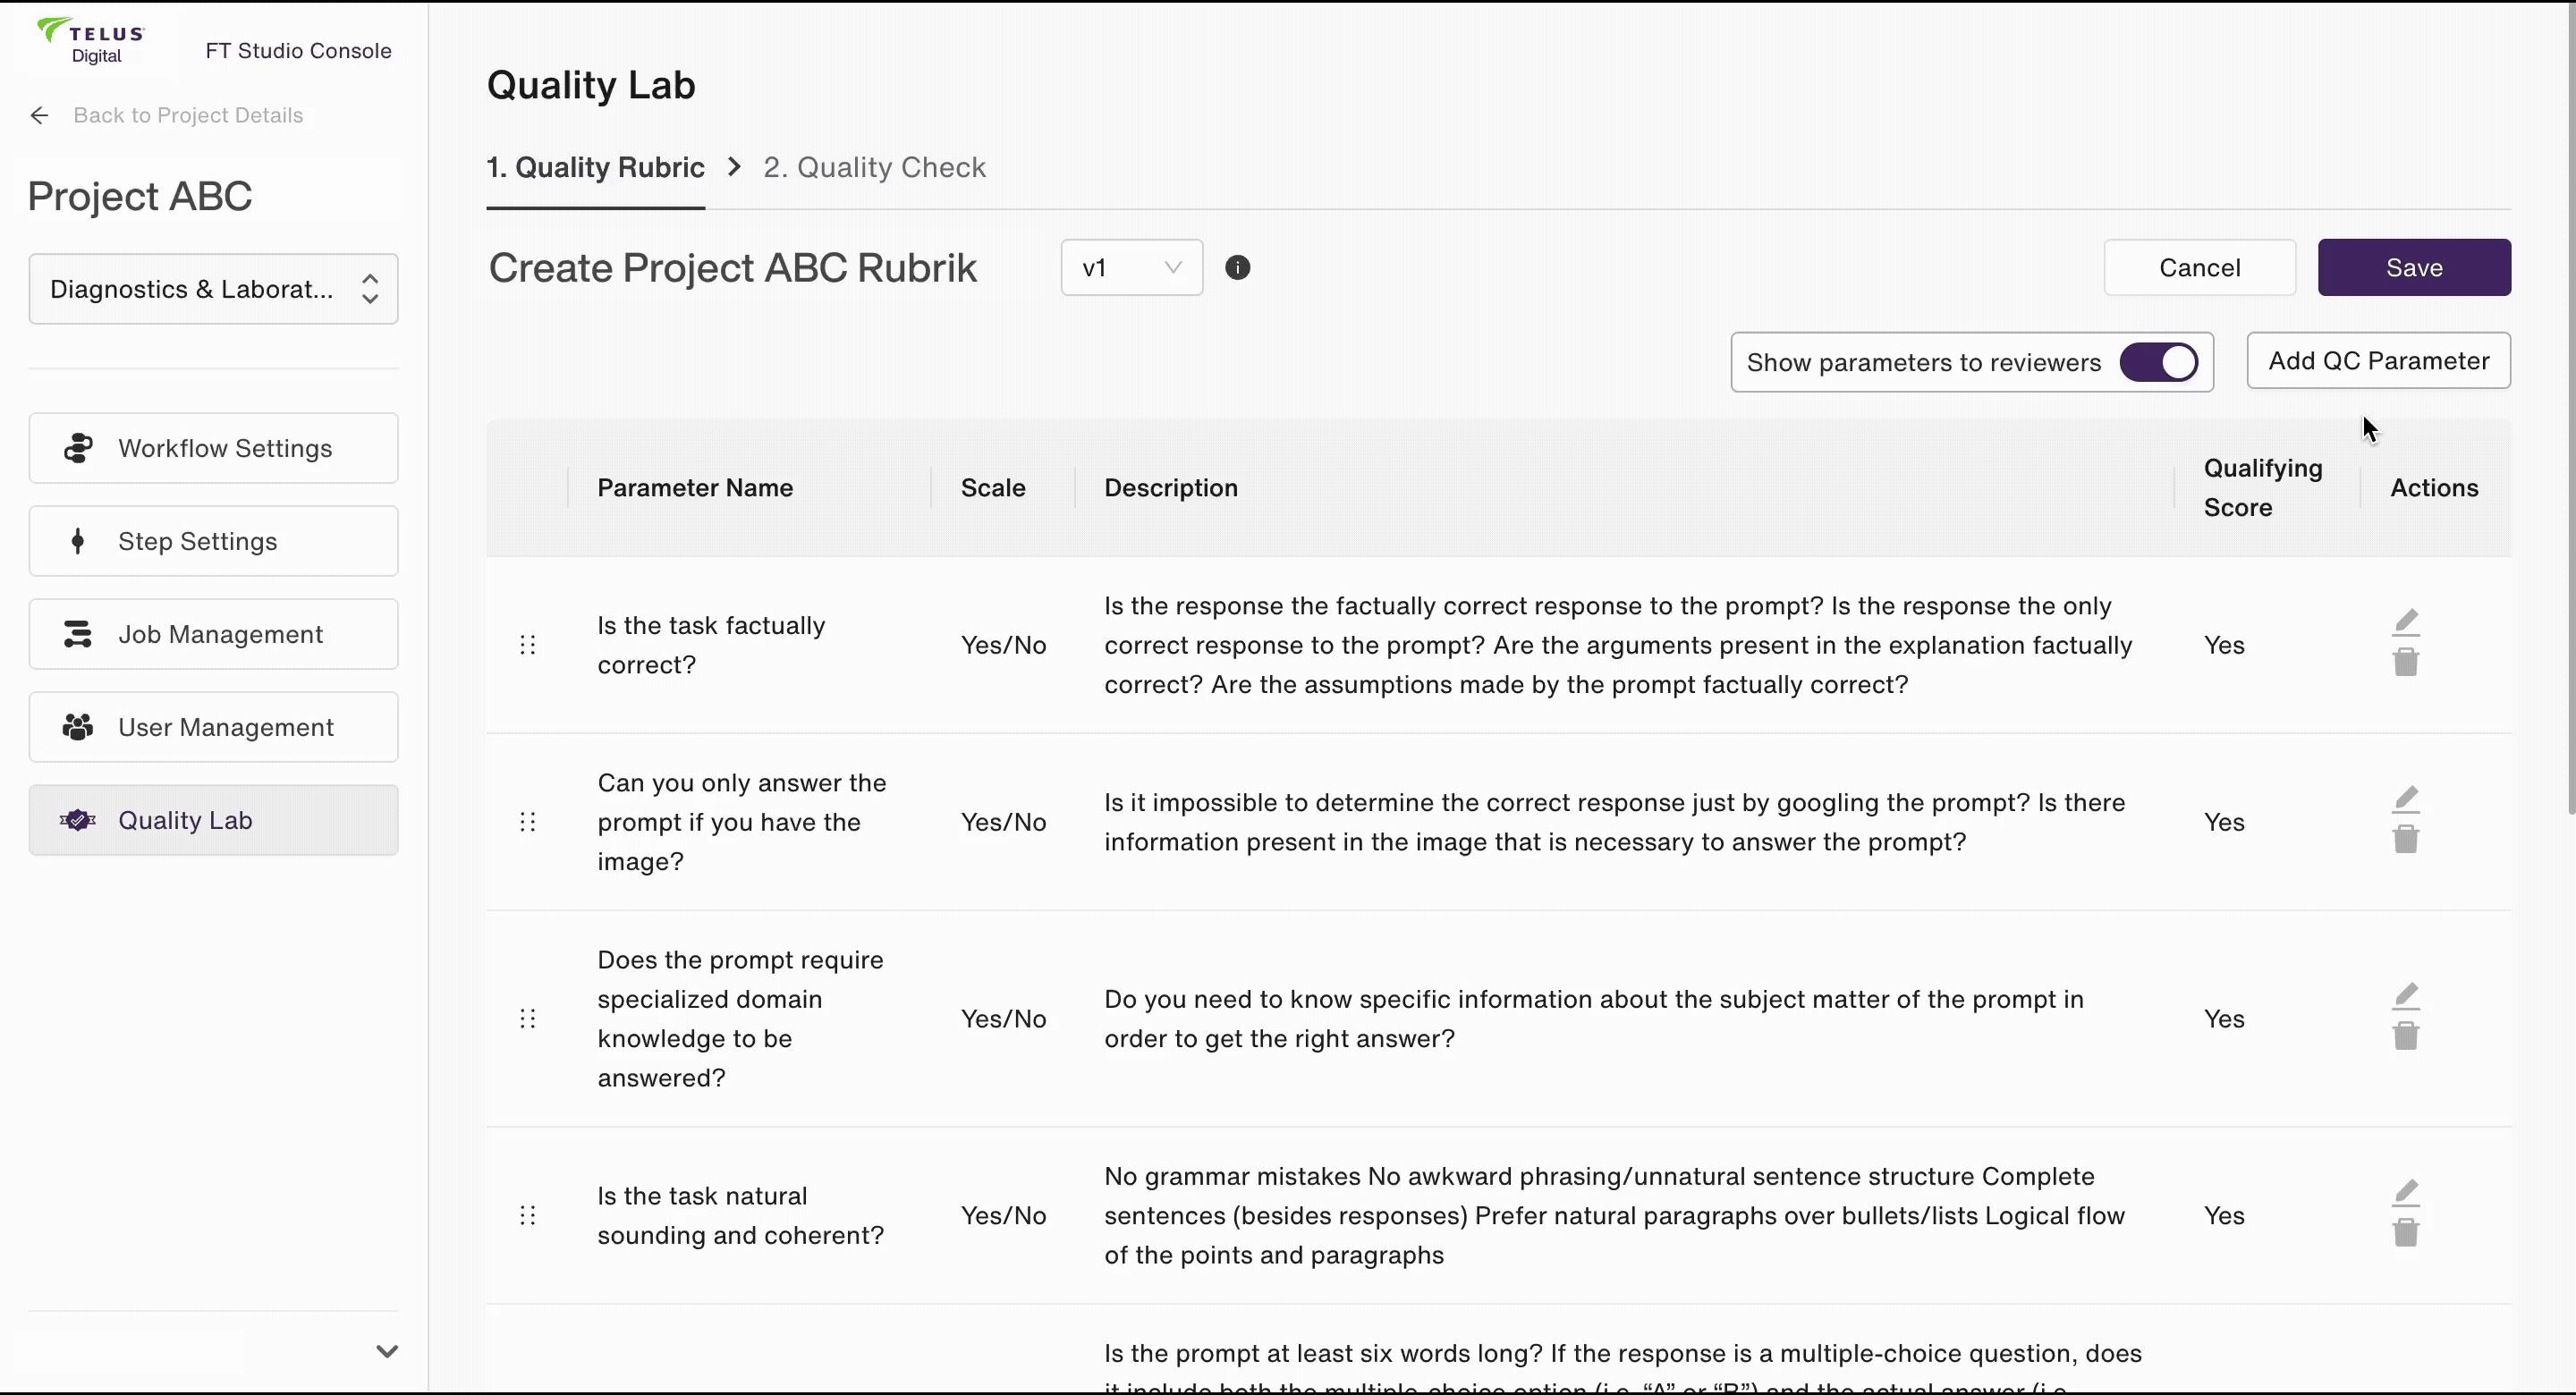The image size is (2576, 1395).
Task: Click the pencil icon for natural sounding parameter
Action: click(2406, 1192)
